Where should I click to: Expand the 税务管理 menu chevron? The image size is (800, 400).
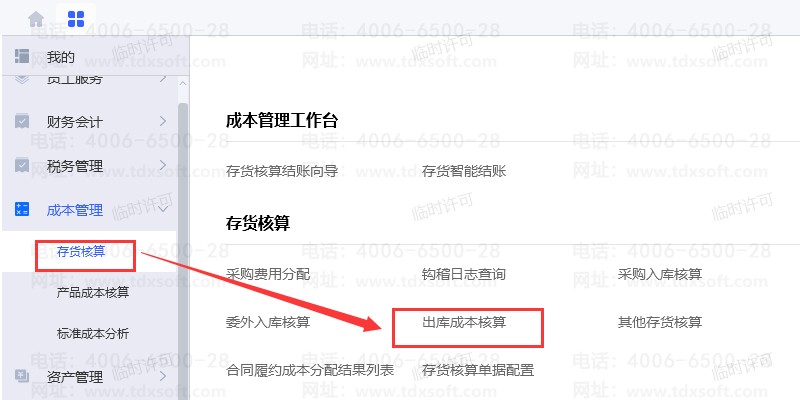click(163, 165)
